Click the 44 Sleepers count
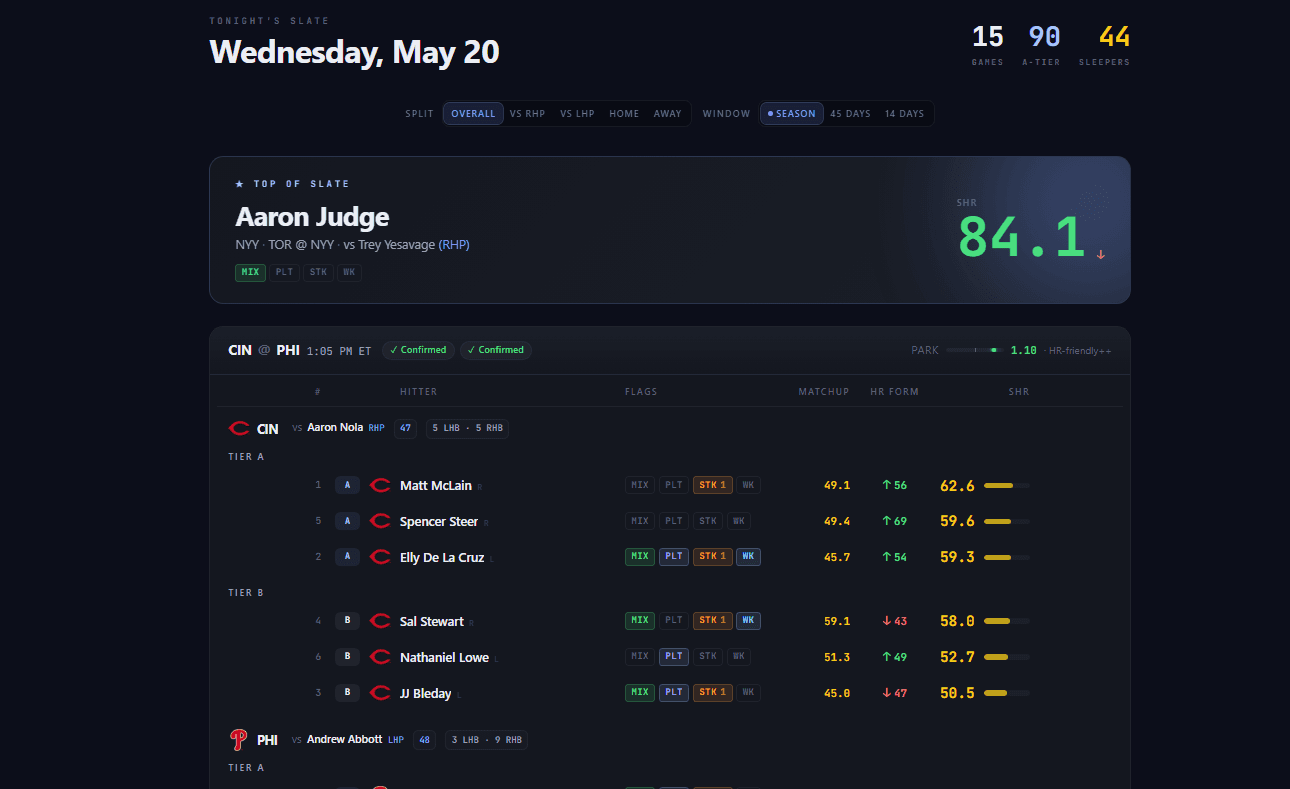Viewport: 1290px width, 789px height. (1114, 37)
